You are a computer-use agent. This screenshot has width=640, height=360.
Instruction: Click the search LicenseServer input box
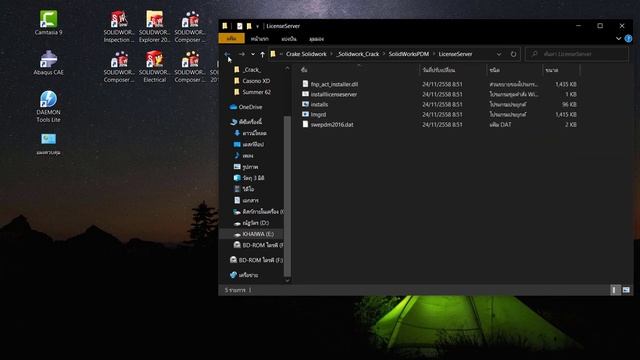[x=577, y=54]
